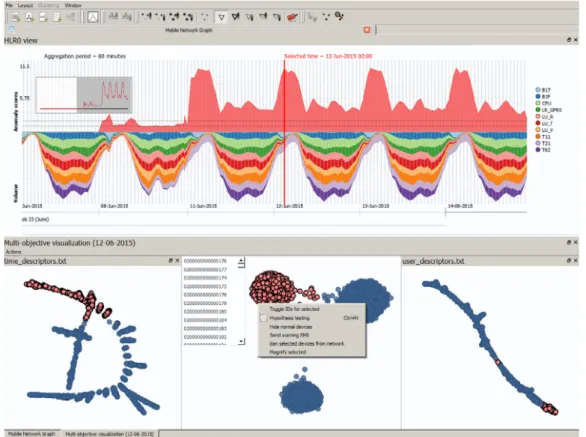Click the CPU light green legend swatch
This screenshot has width=586, height=437.
pos(538,103)
